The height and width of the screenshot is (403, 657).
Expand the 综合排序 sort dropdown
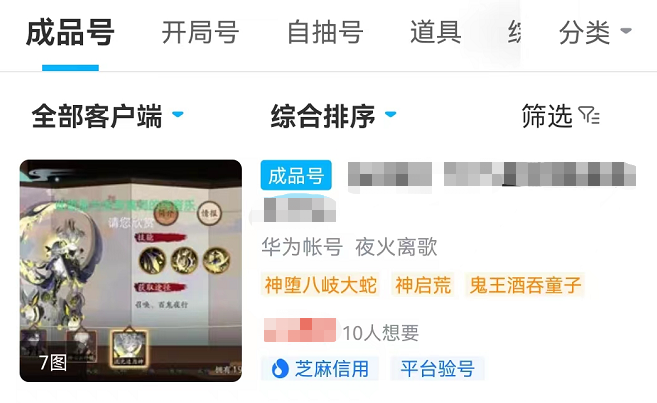tap(334, 116)
